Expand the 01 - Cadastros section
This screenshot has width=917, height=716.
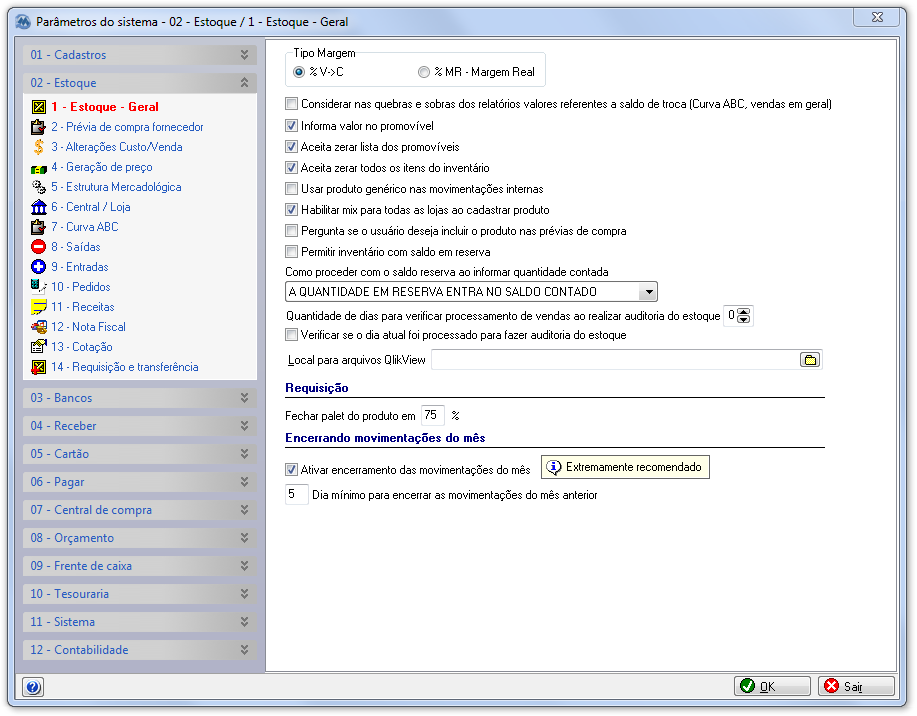tap(140, 55)
